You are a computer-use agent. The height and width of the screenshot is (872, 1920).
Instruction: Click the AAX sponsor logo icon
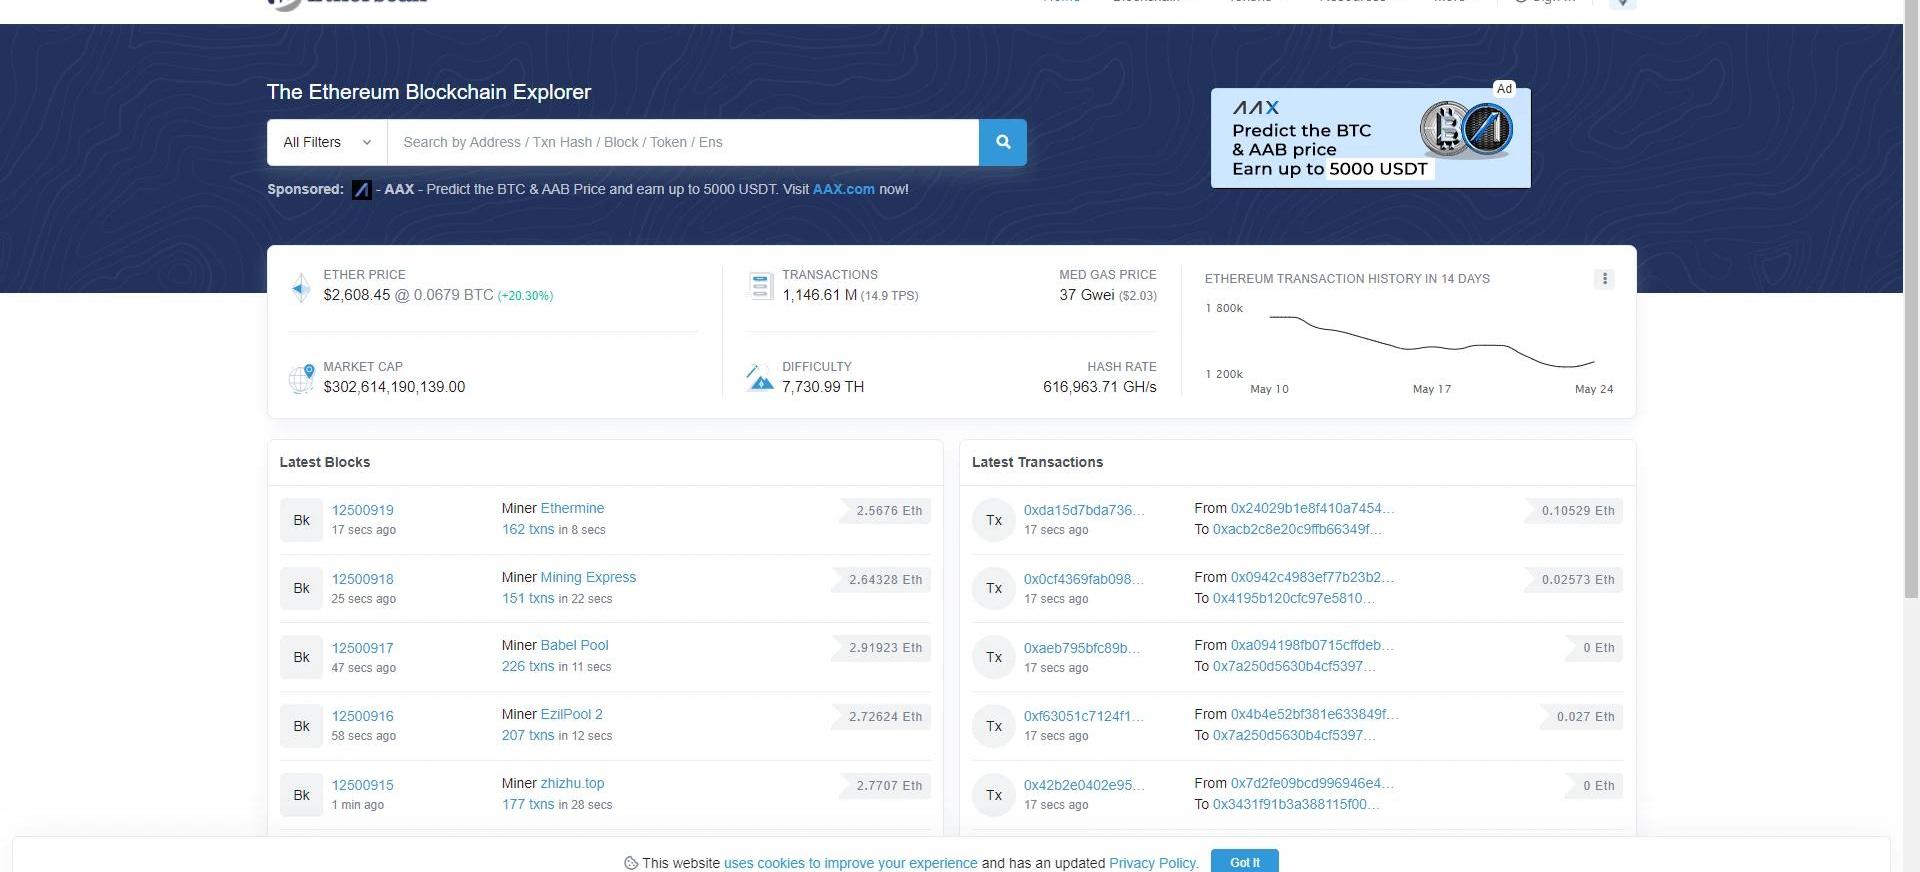click(361, 190)
